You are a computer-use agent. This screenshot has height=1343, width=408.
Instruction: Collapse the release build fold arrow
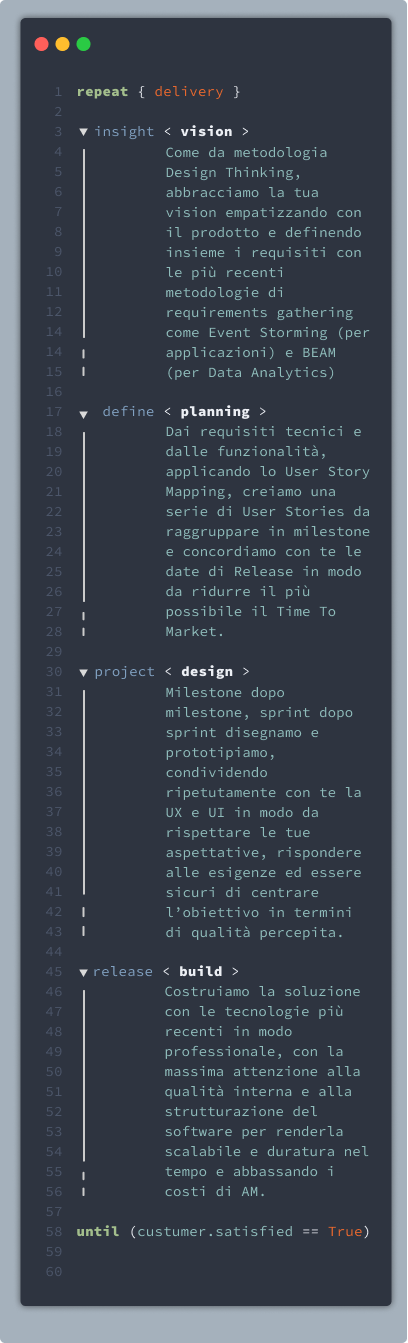[x=83, y=972]
